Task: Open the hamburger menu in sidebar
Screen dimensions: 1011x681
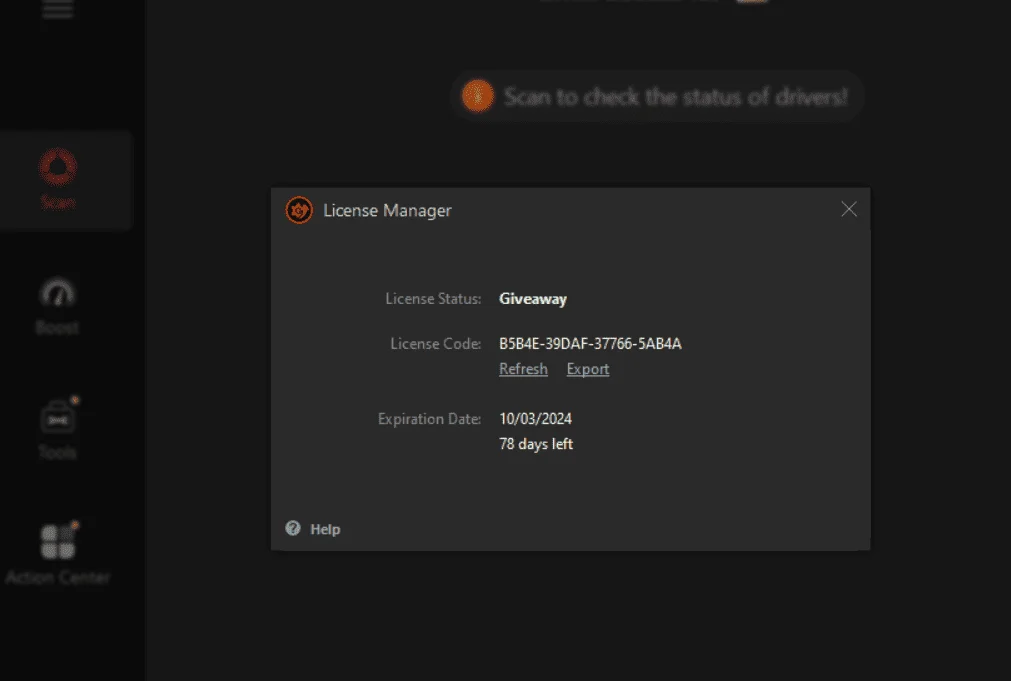Action: point(57,10)
